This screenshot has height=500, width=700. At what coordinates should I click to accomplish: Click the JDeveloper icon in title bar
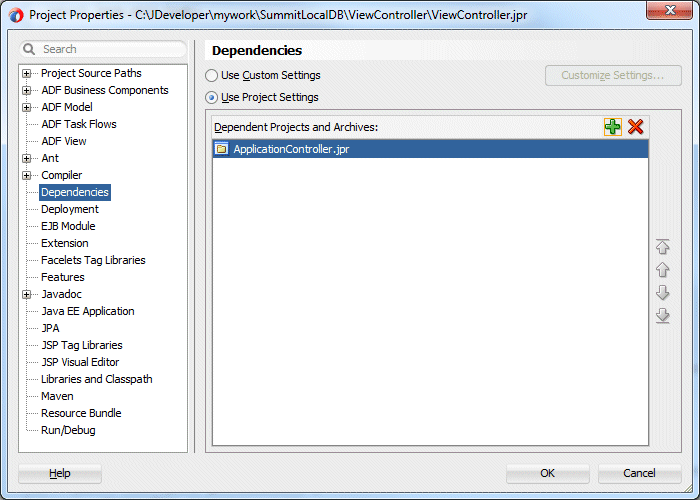tap(16, 15)
